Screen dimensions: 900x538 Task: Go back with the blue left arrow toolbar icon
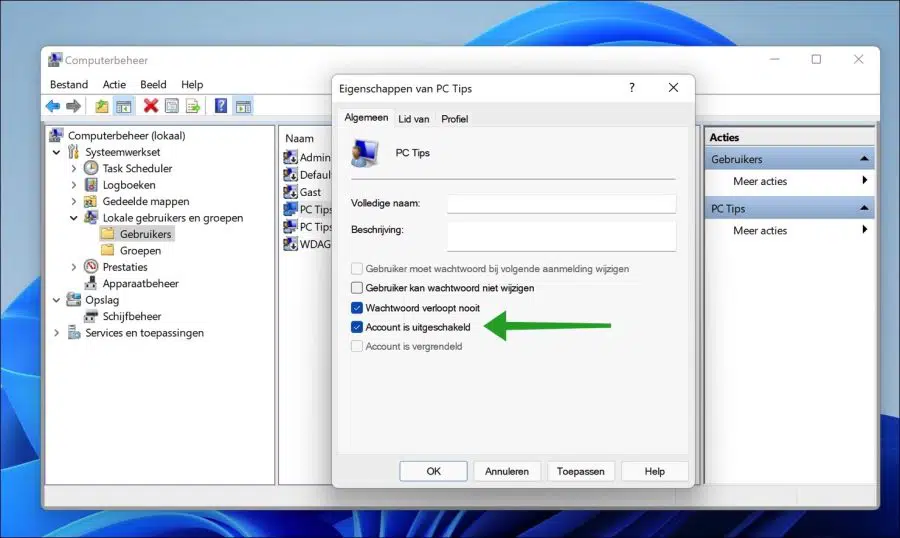(53, 106)
